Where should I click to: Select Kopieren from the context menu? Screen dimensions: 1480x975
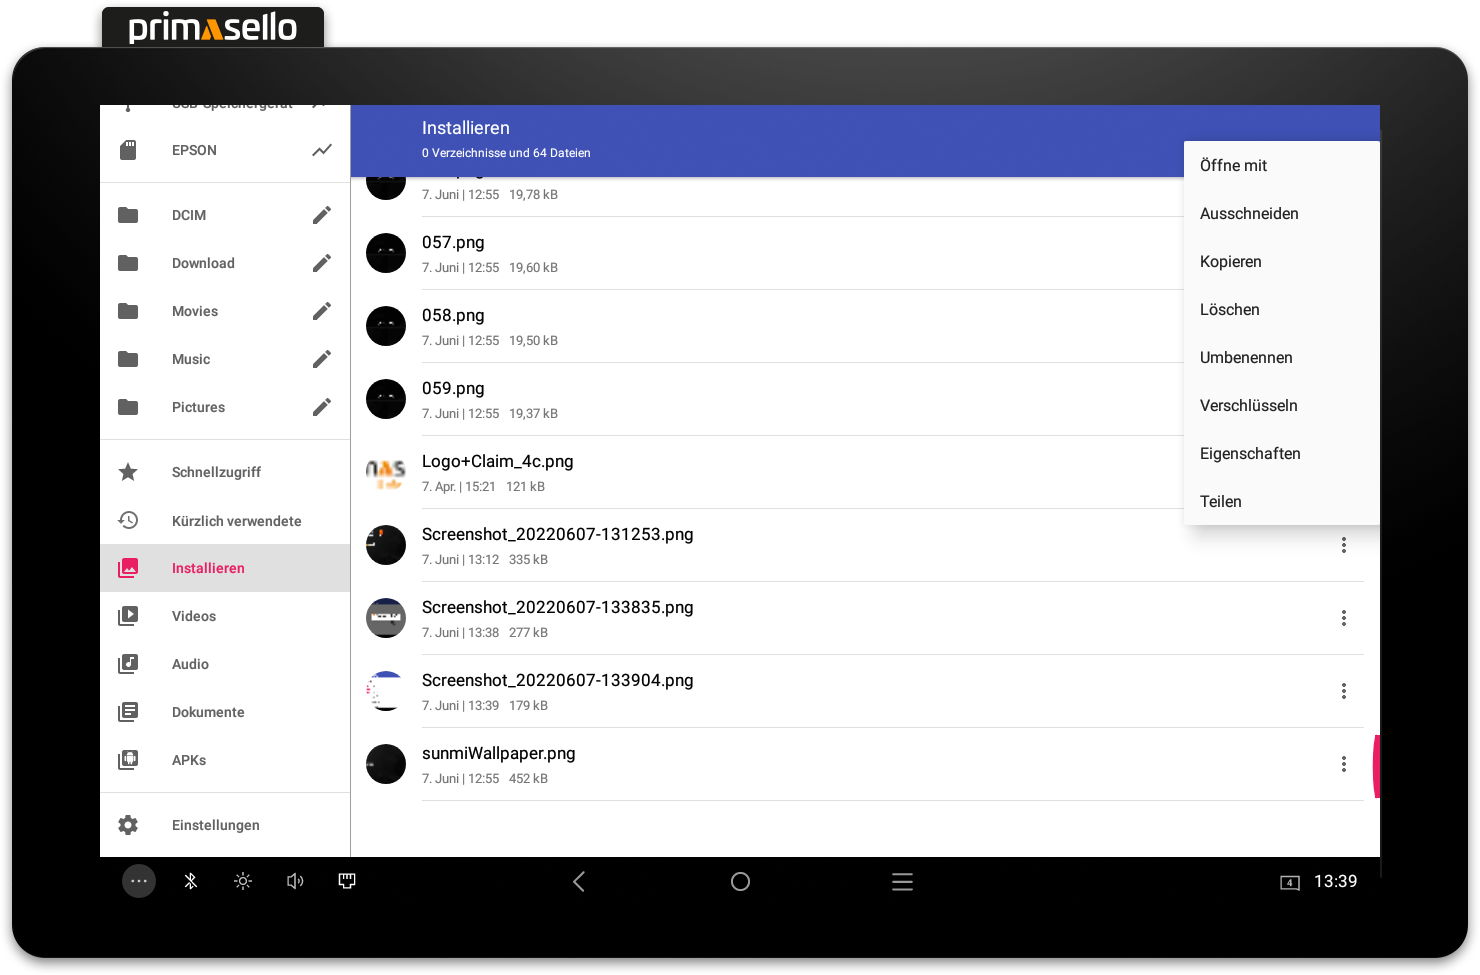(x=1231, y=261)
